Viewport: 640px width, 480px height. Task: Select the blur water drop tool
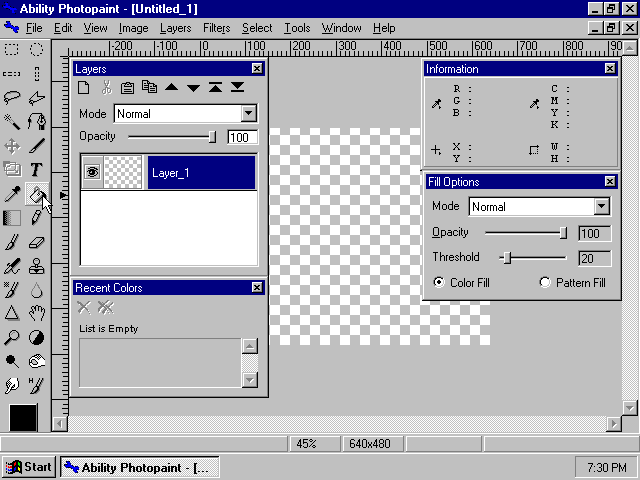tap(36, 290)
